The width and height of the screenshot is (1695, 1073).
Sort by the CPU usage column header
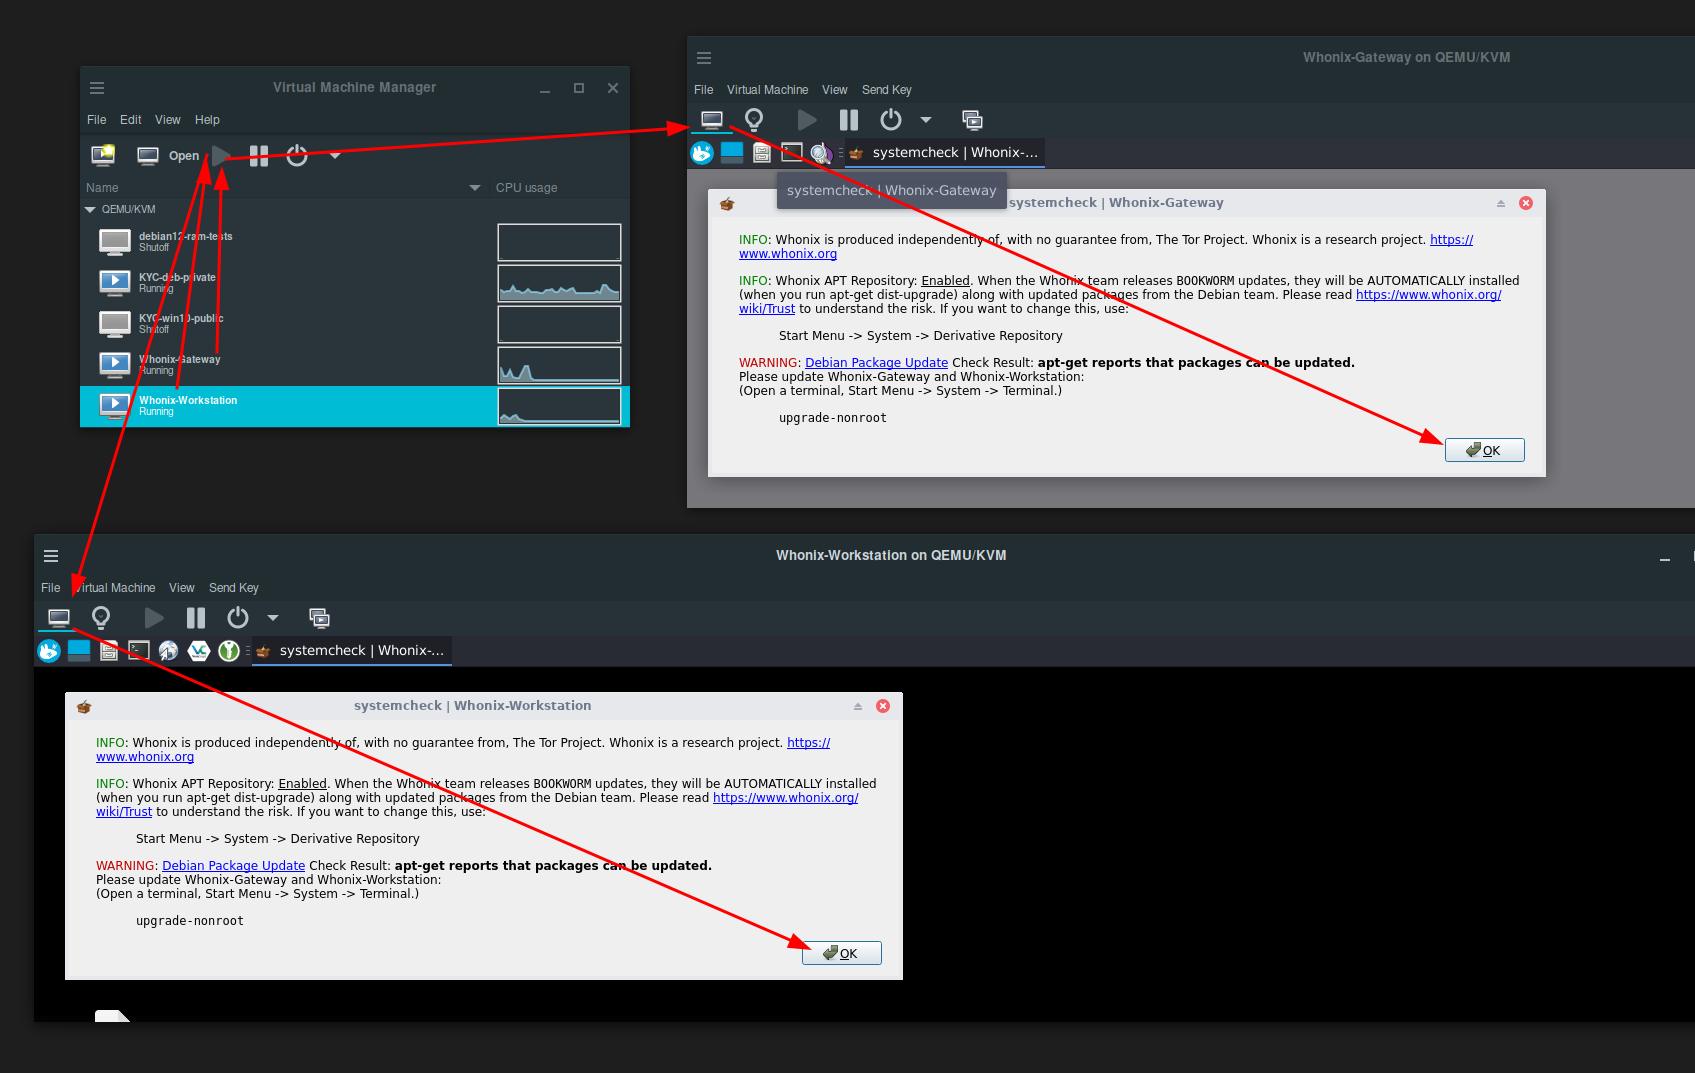click(527, 188)
